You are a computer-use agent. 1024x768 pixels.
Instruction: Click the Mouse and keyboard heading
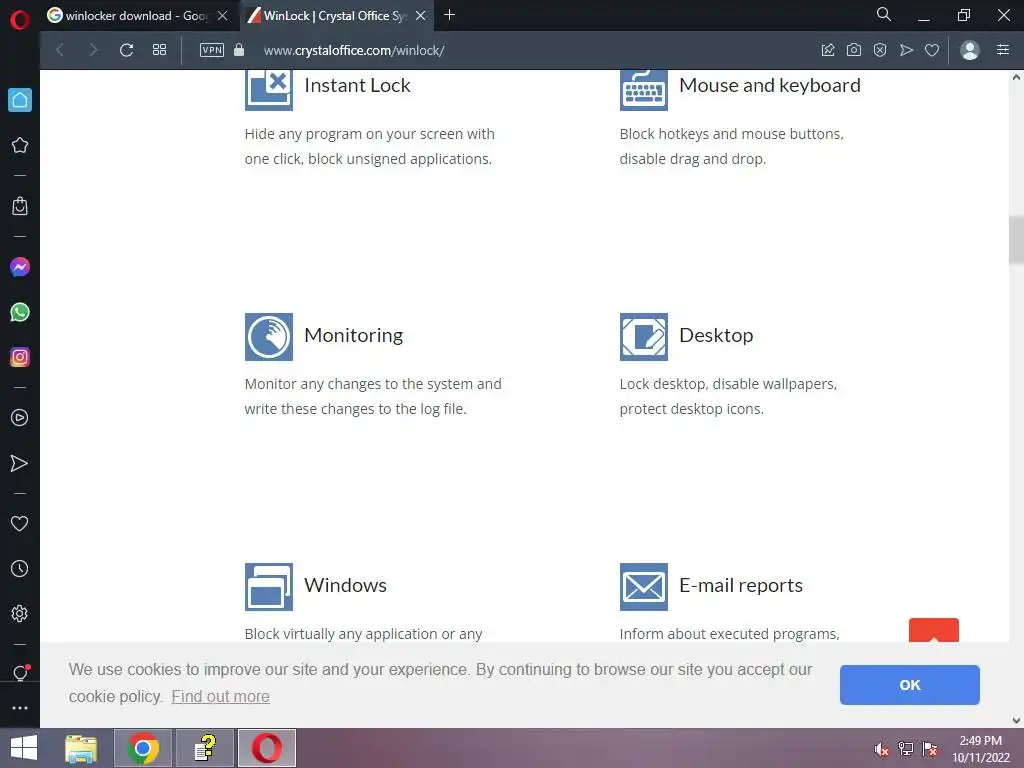tap(770, 86)
